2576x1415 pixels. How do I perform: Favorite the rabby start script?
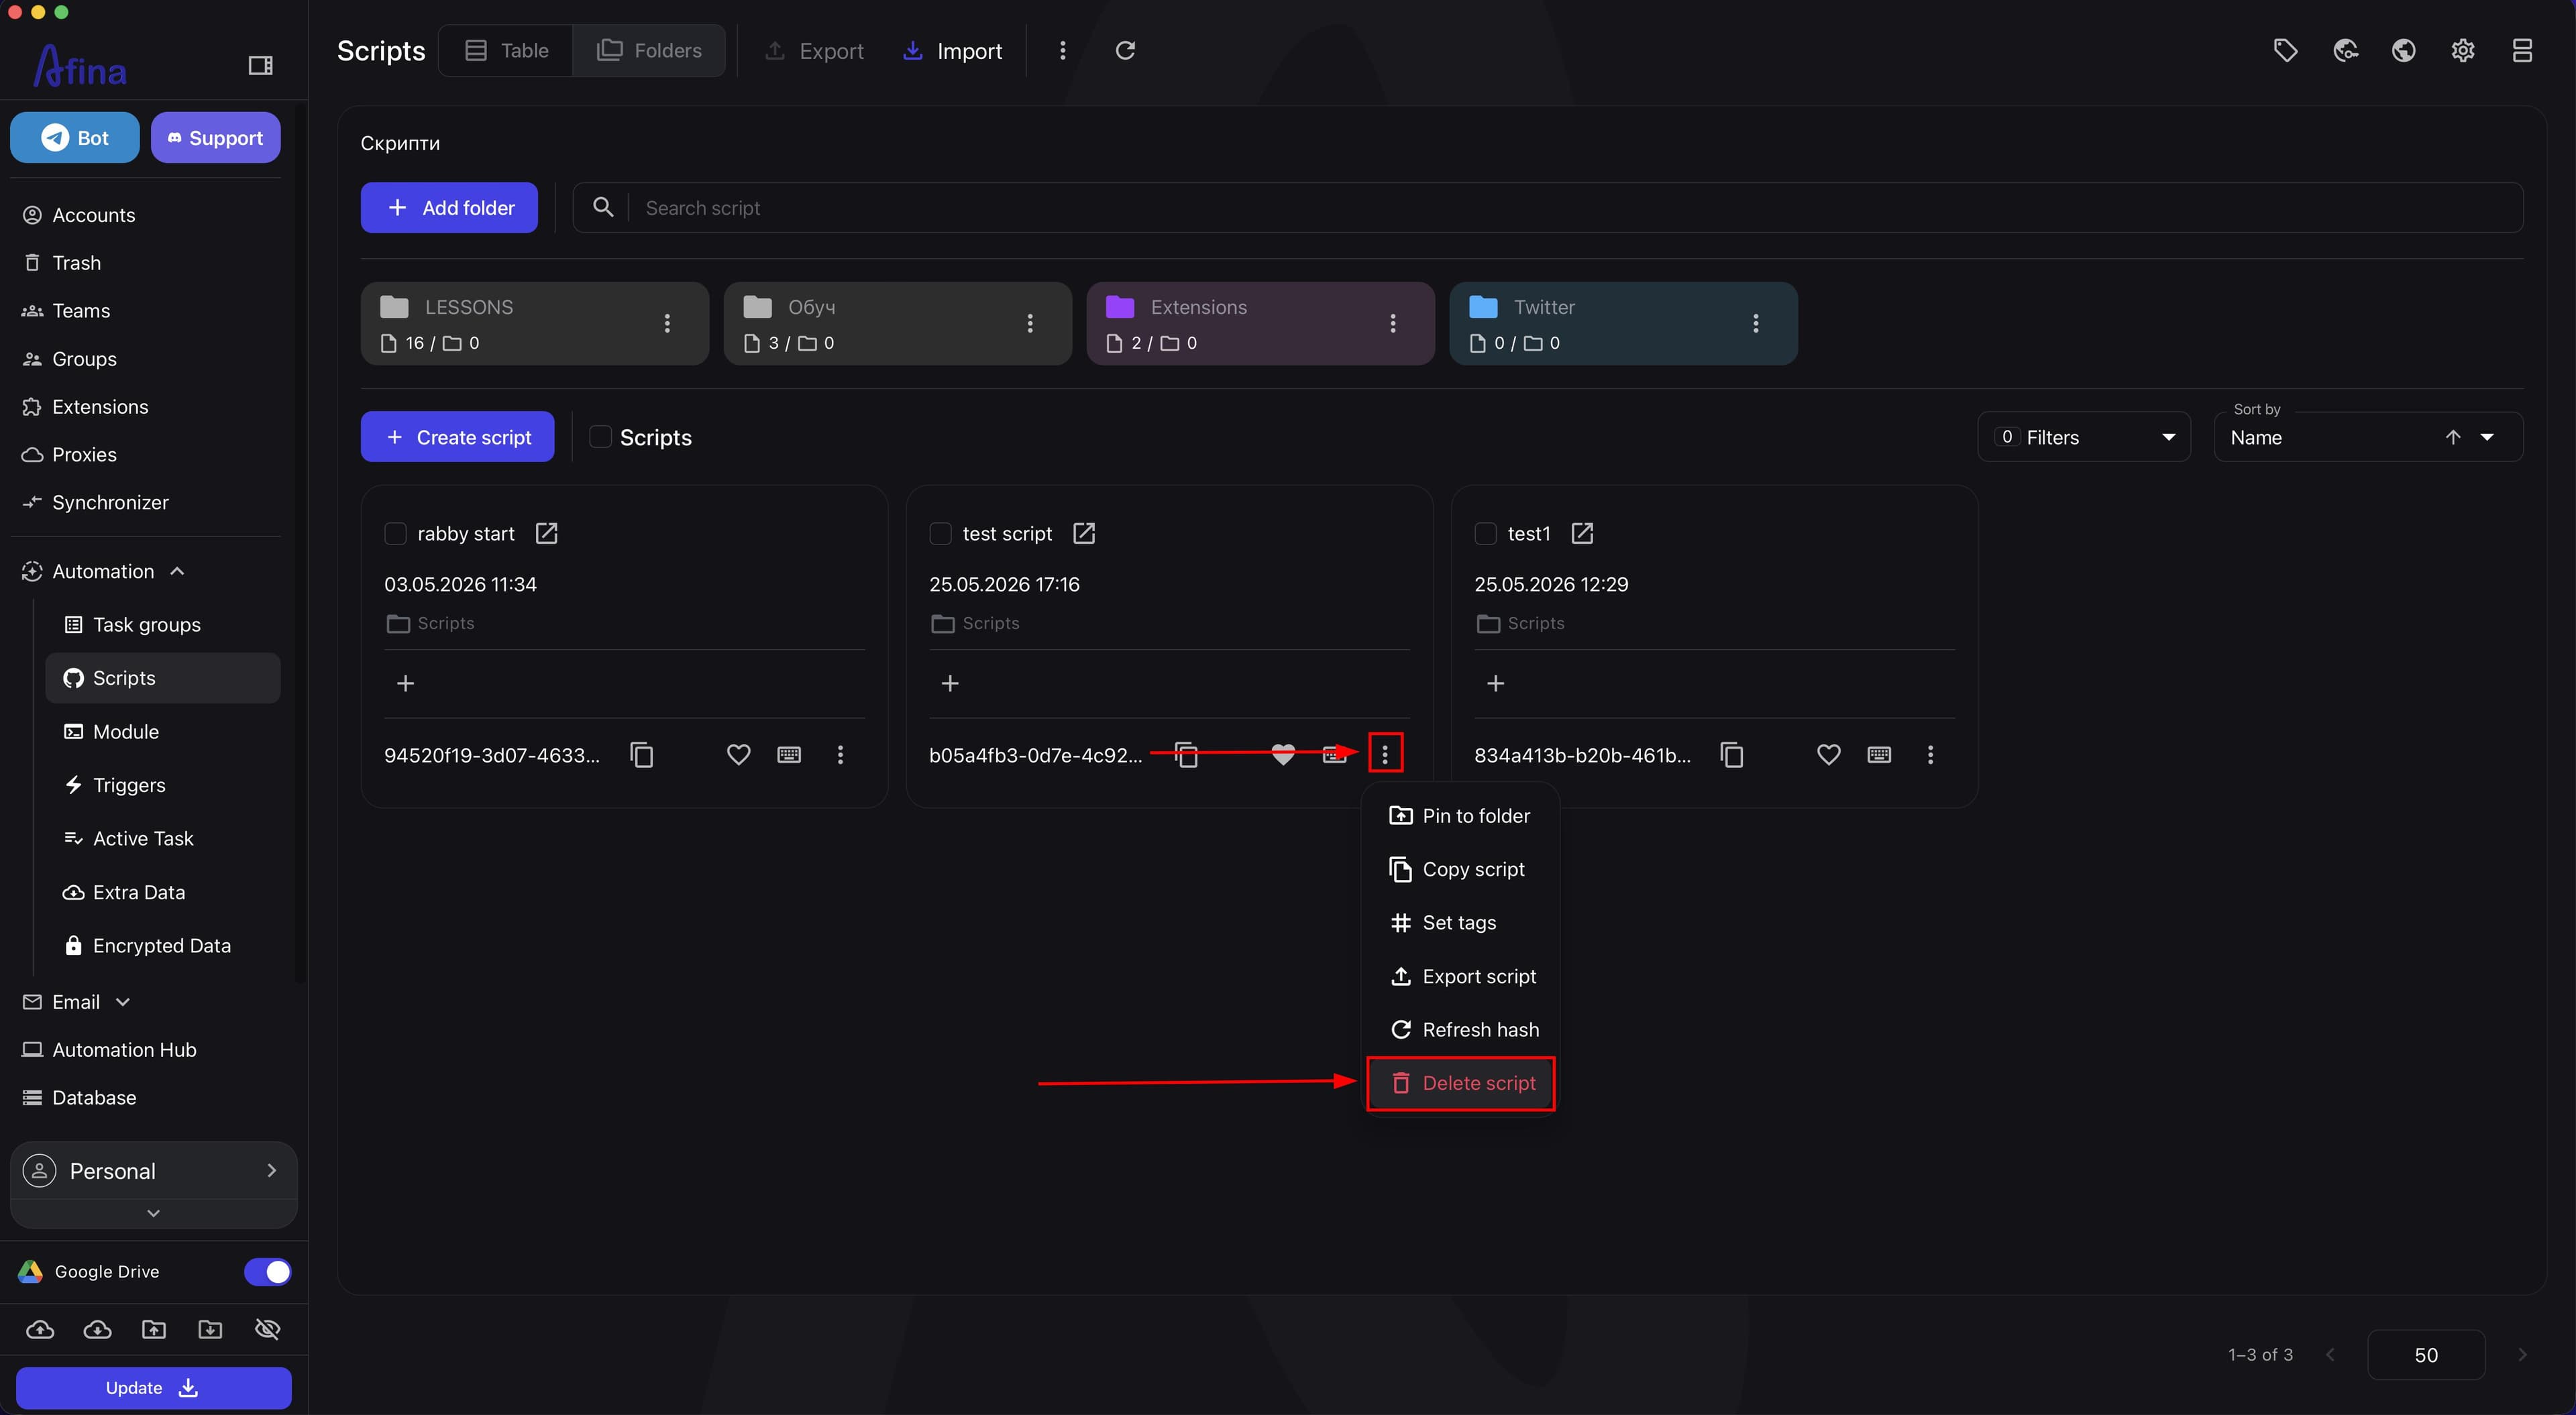click(x=738, y=755)
